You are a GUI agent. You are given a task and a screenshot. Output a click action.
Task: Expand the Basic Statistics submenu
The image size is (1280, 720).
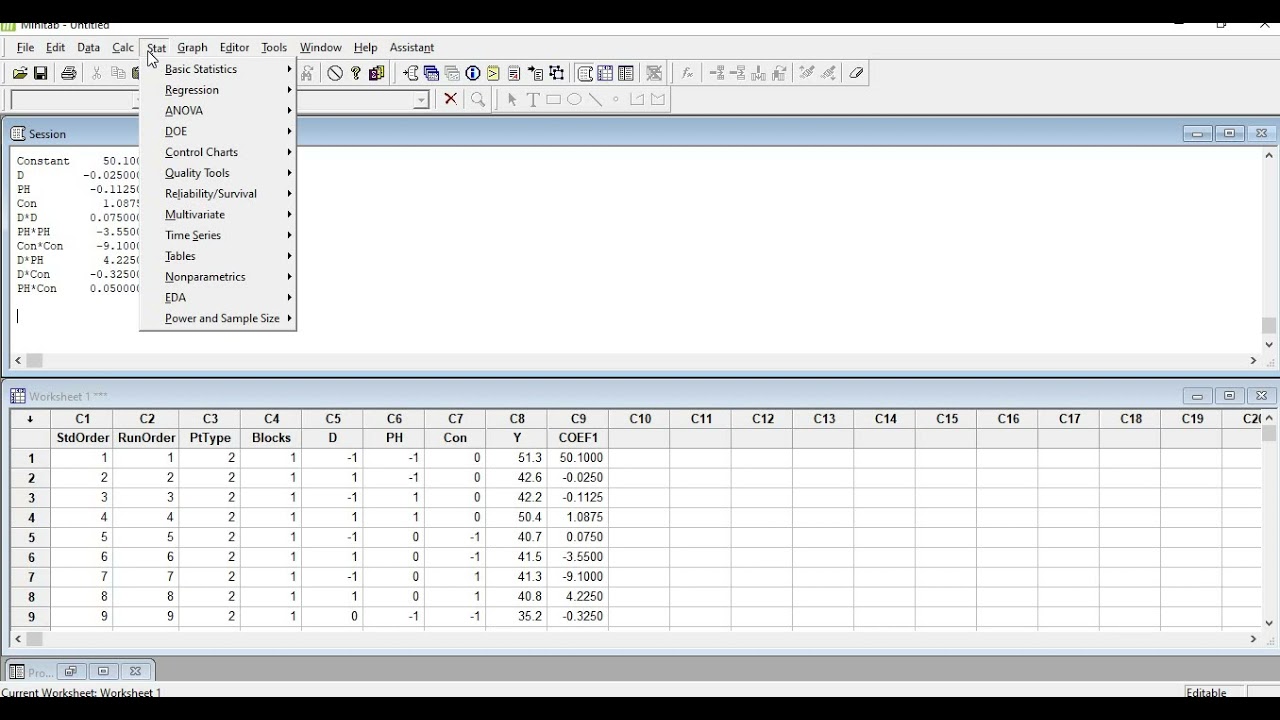pos(218,69)
